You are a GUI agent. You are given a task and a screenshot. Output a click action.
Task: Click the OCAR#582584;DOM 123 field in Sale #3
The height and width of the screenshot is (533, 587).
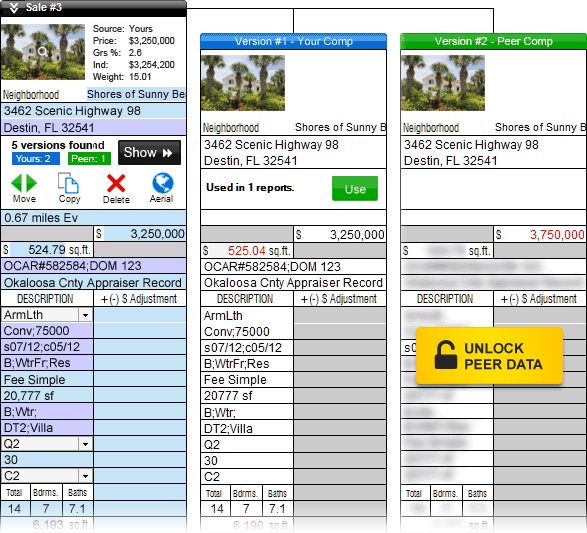[x=94, y=266]
